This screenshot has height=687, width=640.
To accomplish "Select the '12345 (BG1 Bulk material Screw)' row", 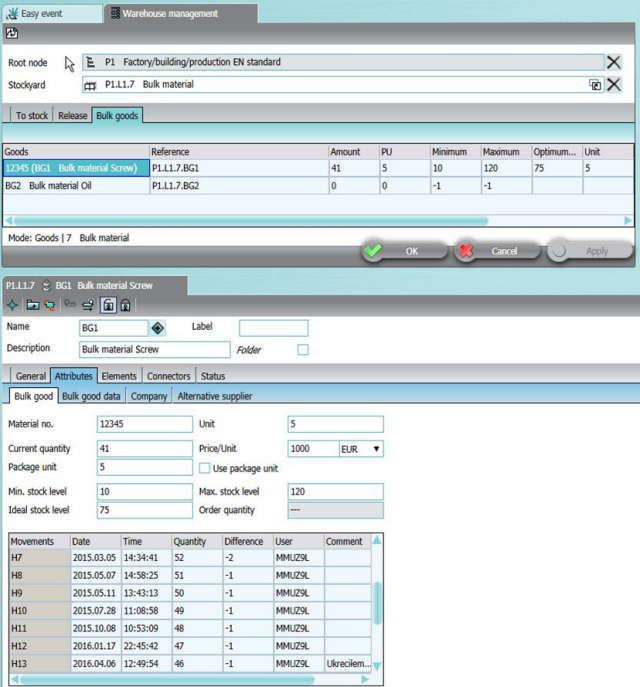I will pos(318,168).
